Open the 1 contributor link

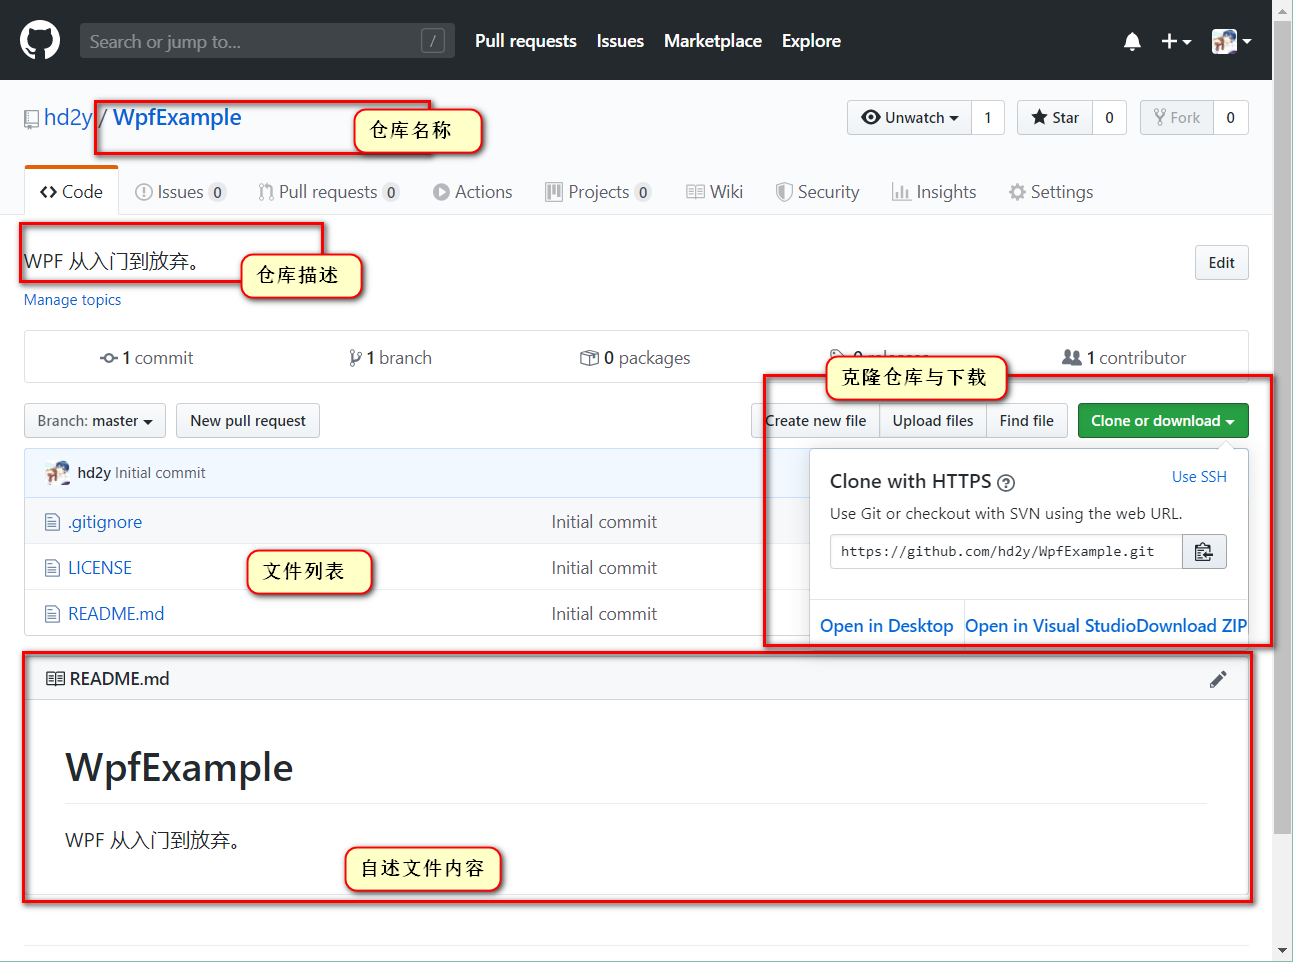tap(1124, 358)
